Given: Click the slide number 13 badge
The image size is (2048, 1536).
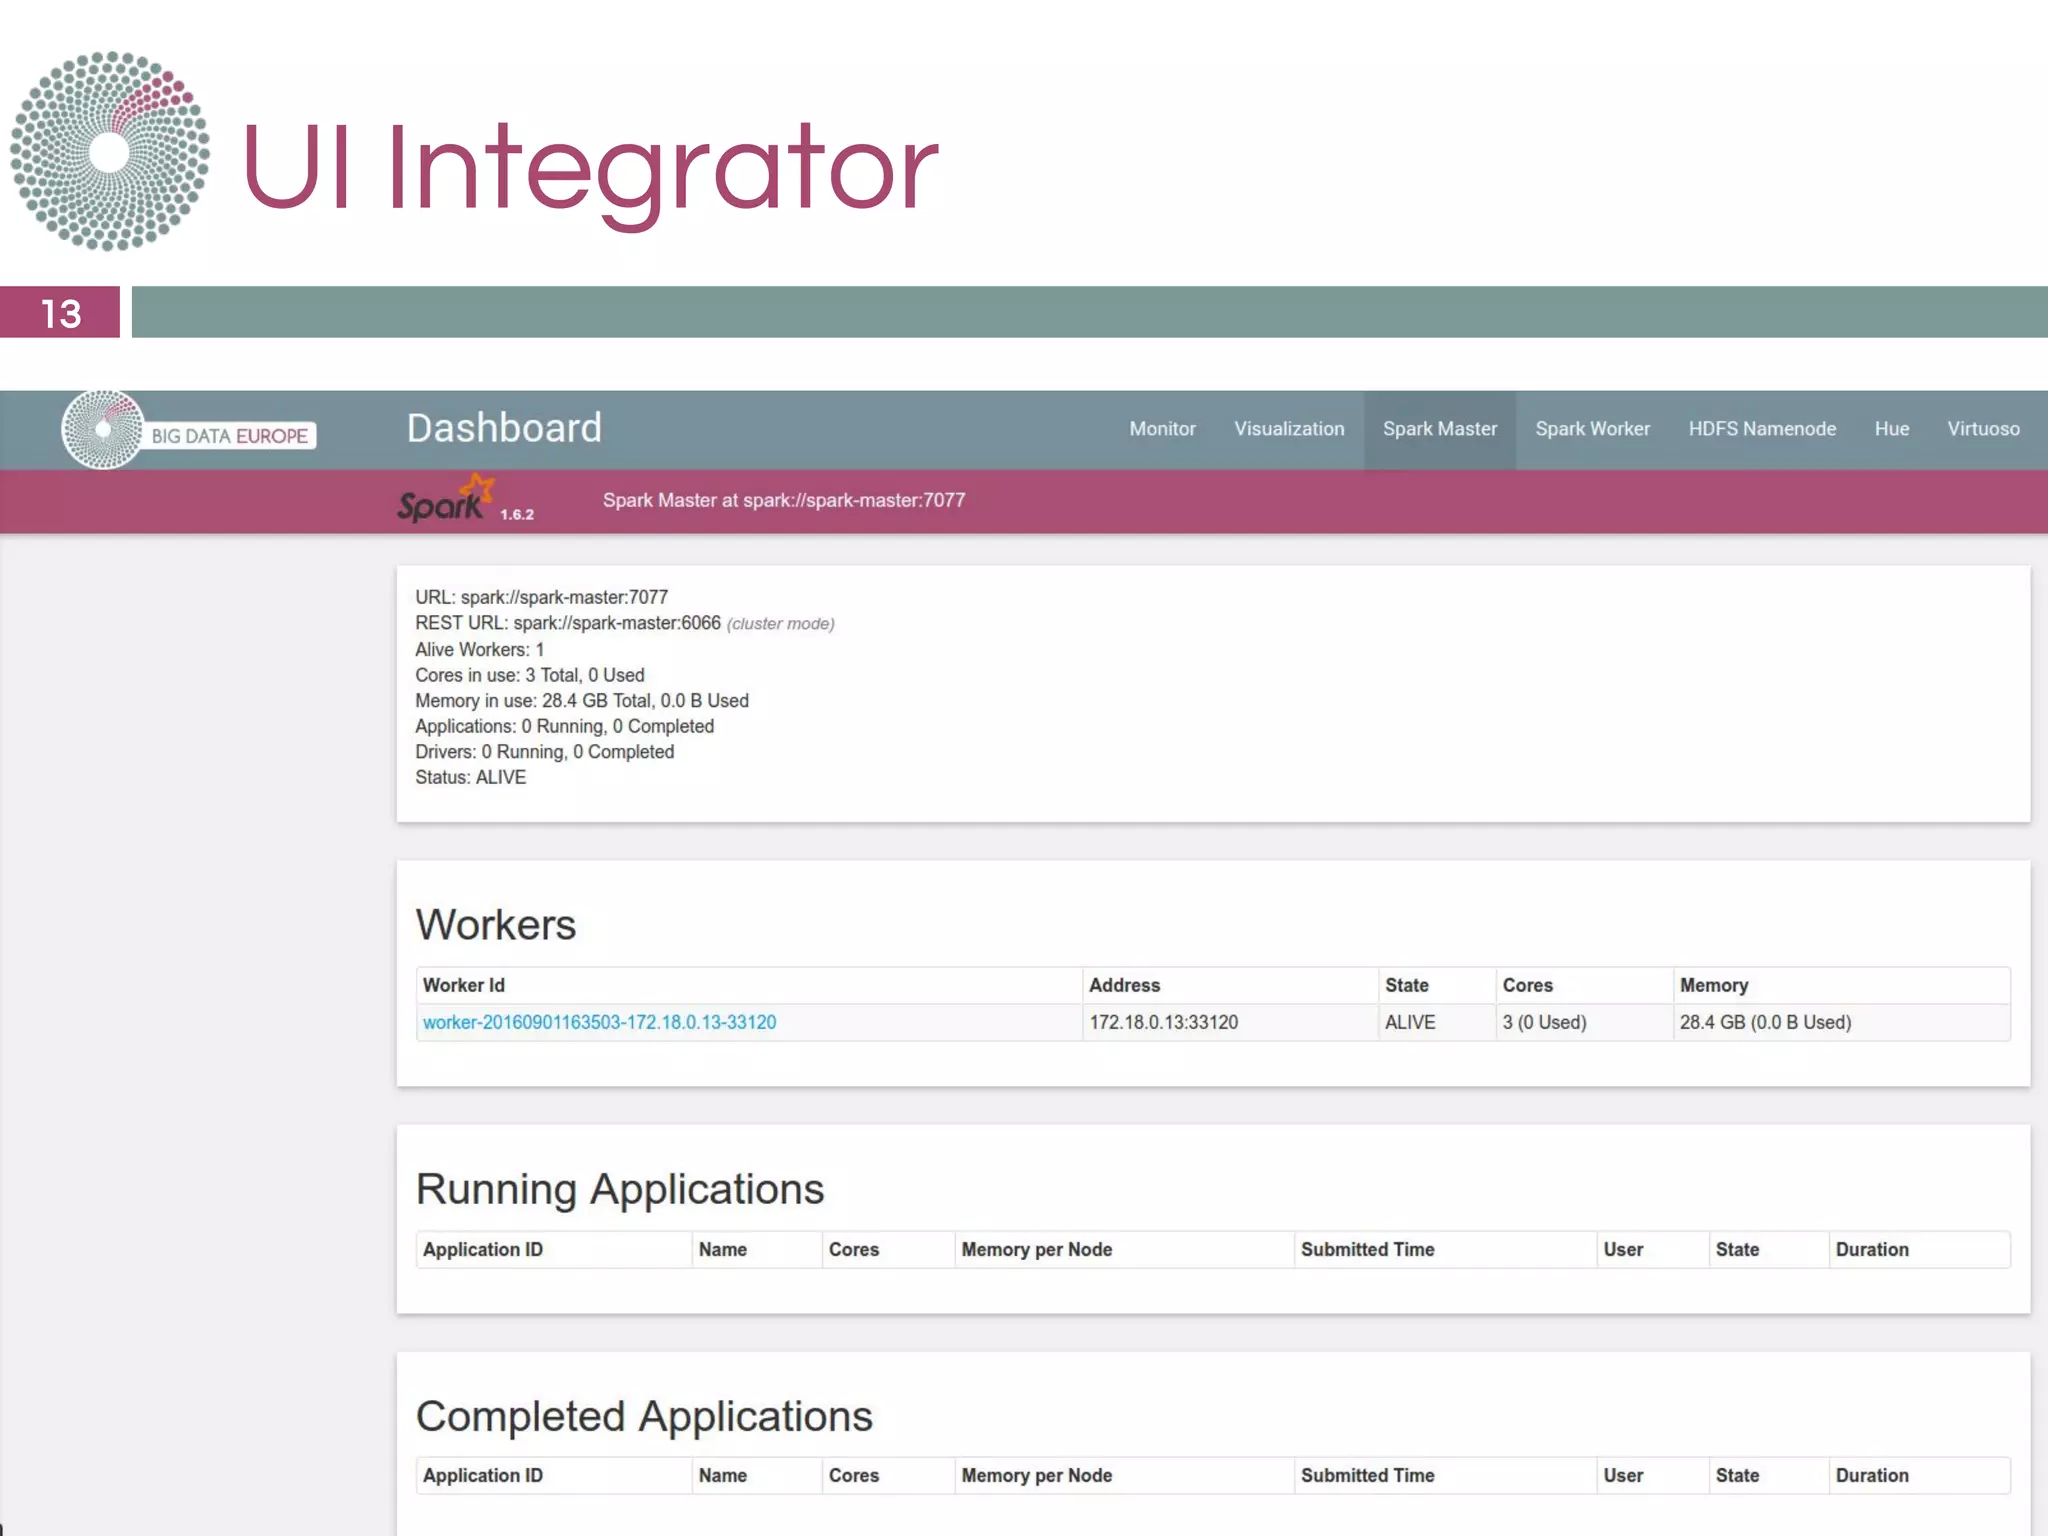Looking at the screenshot, I should (x=60, y=313).
